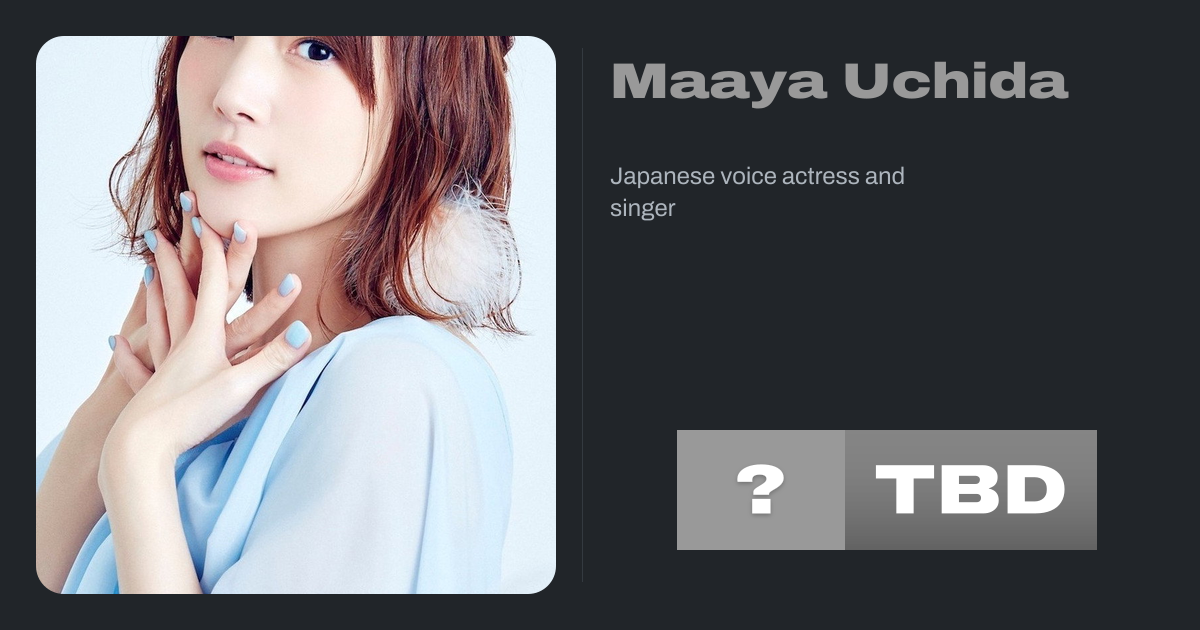Screen dimensions: 1200x630
Task: Click the eye visible in the photo
Action: 314,50
